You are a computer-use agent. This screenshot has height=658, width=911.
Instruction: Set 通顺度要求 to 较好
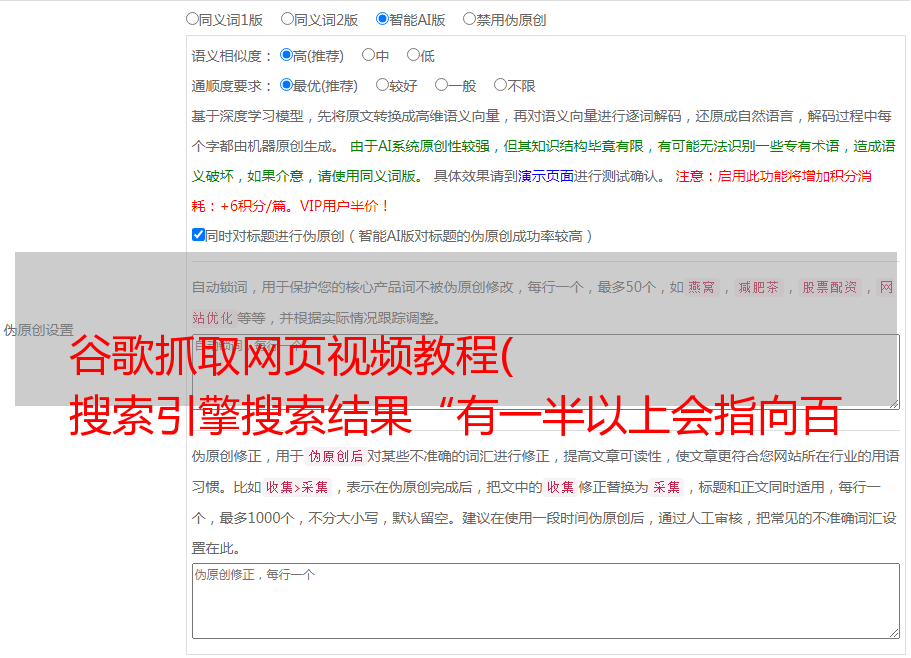pos(382,85)
